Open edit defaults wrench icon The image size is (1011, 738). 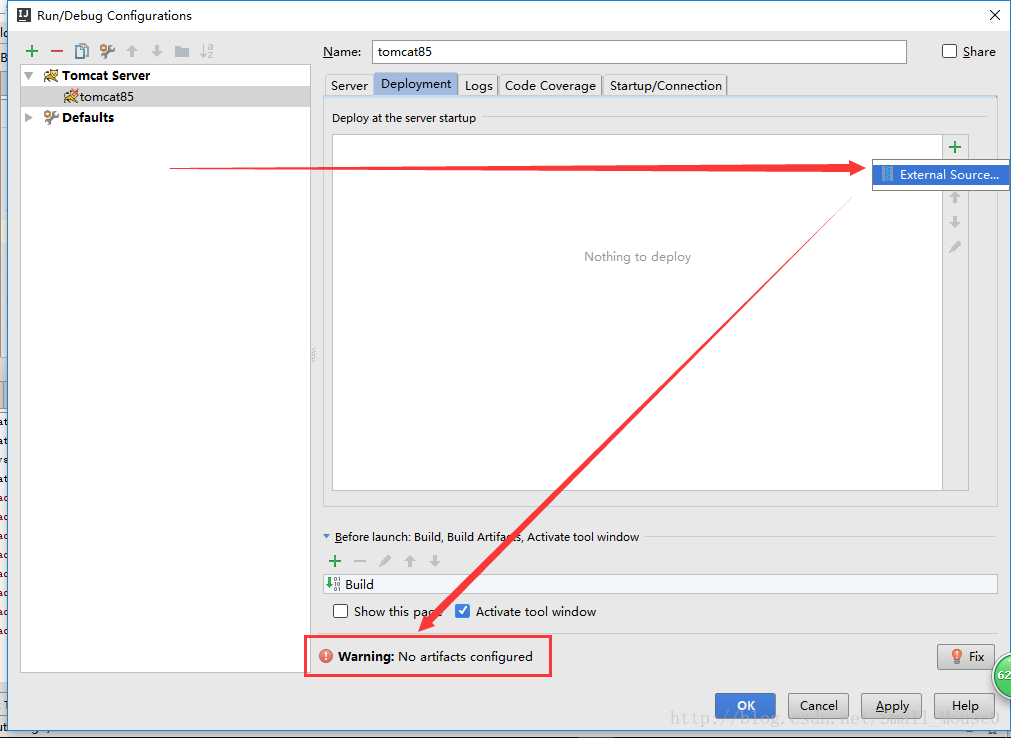pos(107,51)
